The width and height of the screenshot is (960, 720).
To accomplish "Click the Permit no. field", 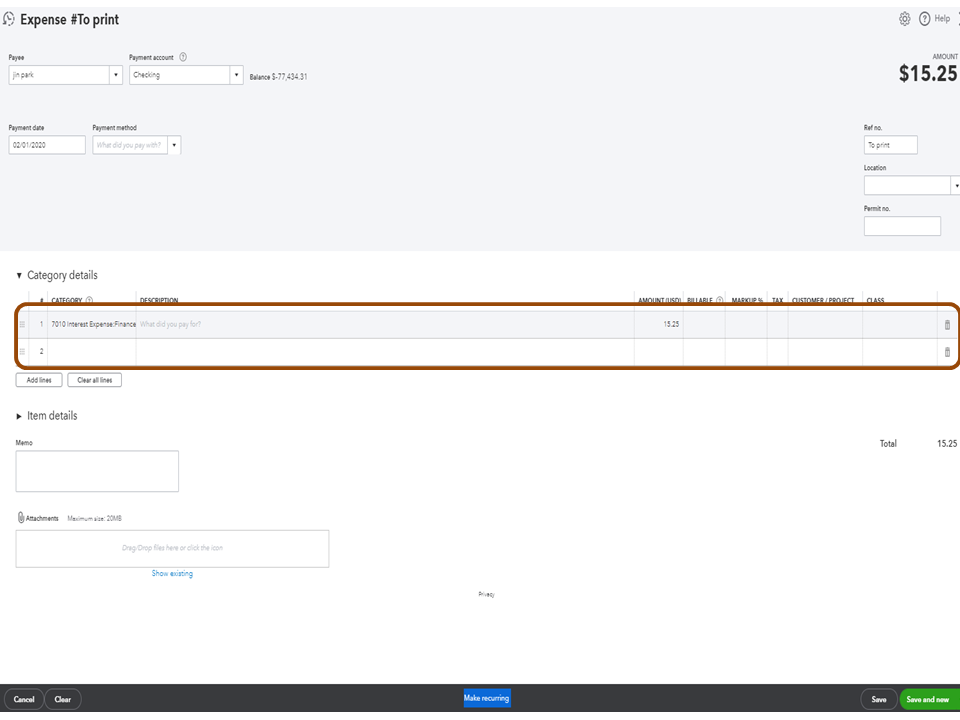I will click(902, 226).
